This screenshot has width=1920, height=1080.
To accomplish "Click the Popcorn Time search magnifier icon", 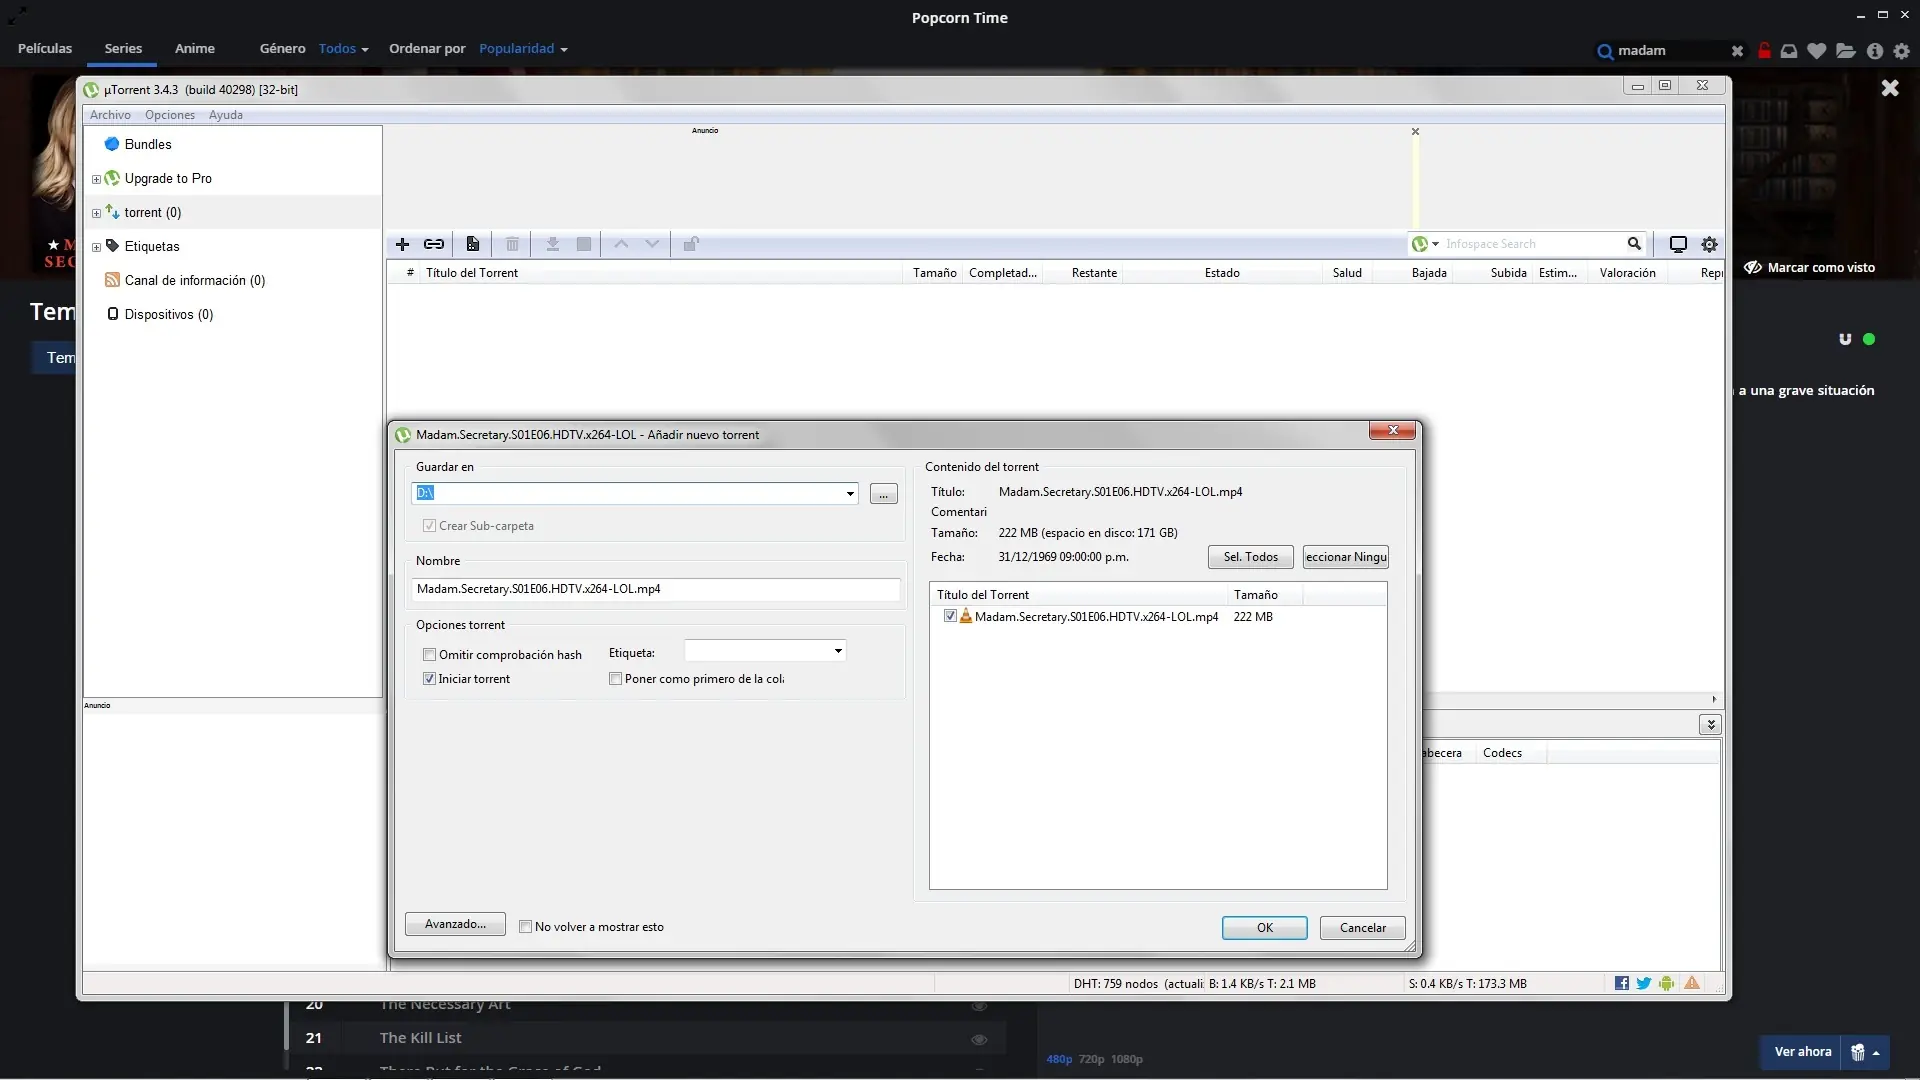I will (x=1605, y=51).
